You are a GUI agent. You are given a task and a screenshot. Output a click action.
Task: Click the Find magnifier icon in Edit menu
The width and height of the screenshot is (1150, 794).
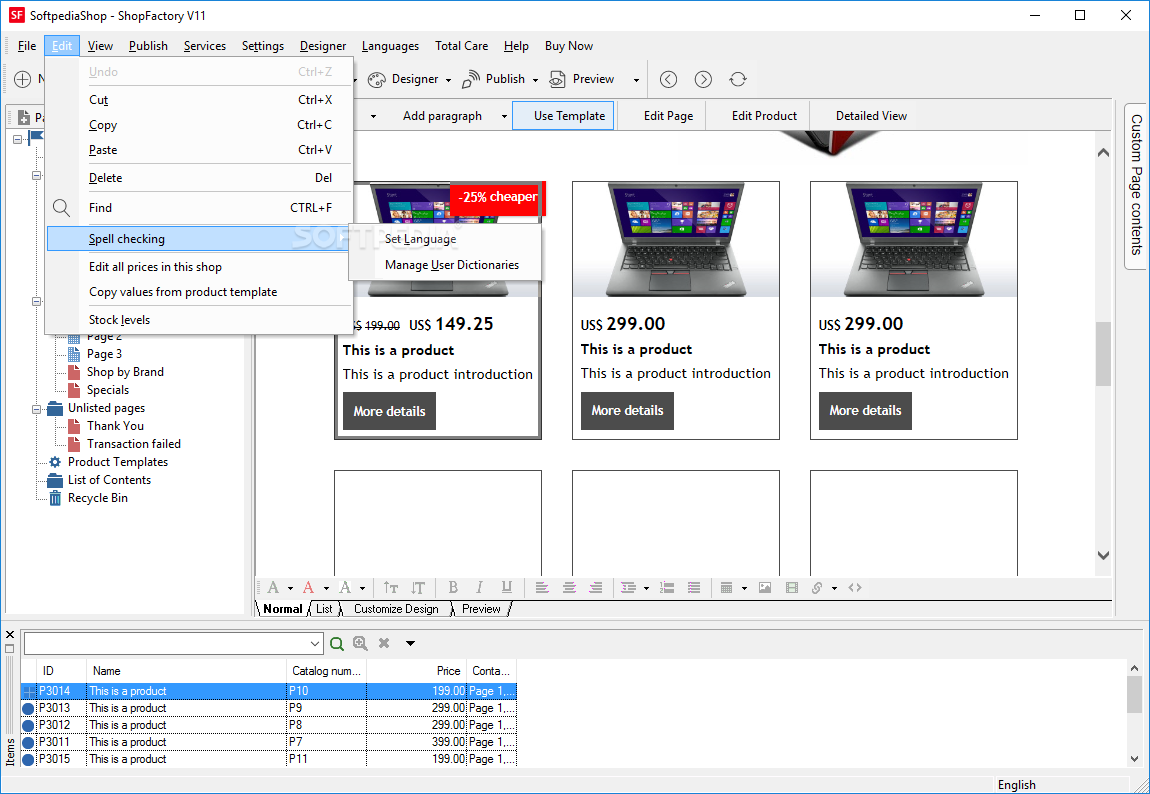pyautogui.click(x=62, y=208)
